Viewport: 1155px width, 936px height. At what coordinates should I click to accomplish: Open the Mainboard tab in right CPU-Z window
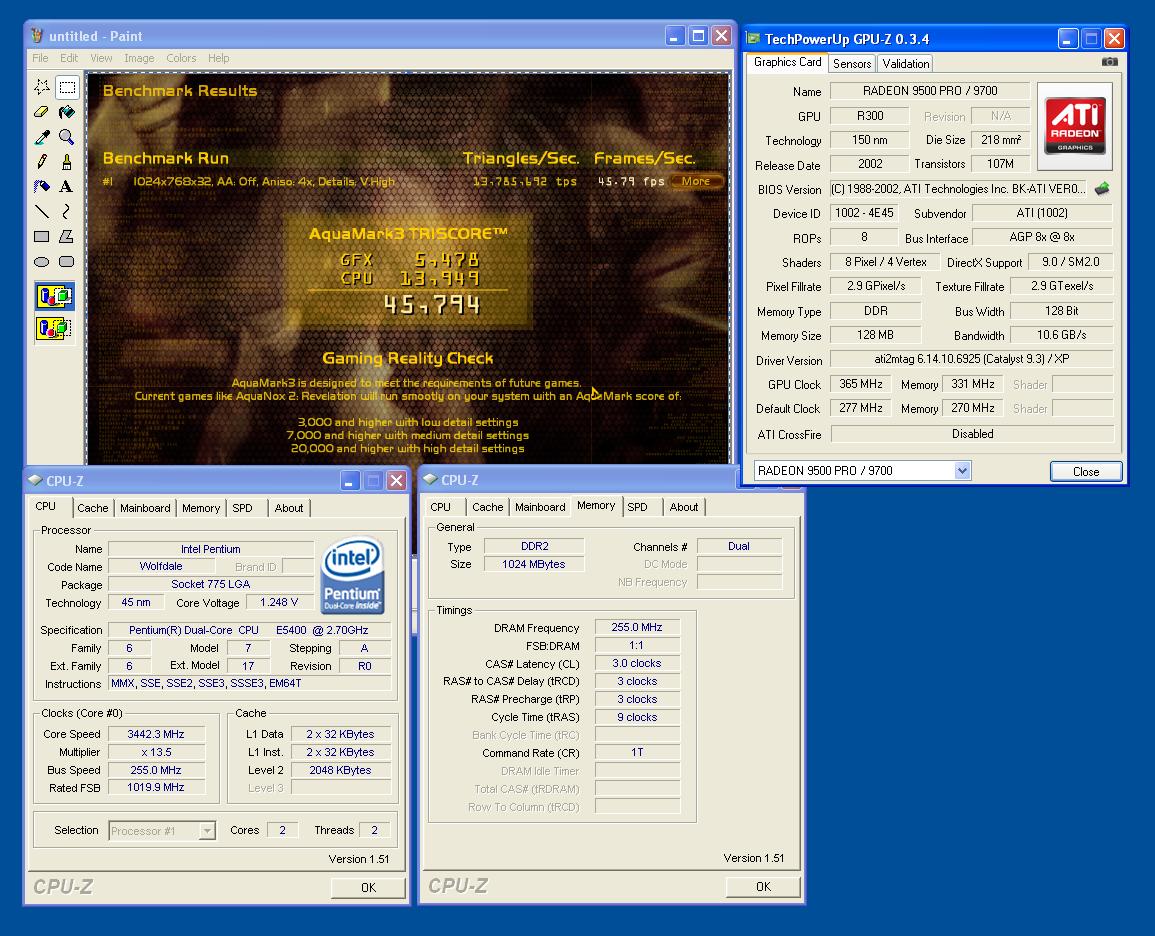tap(540, 507)
